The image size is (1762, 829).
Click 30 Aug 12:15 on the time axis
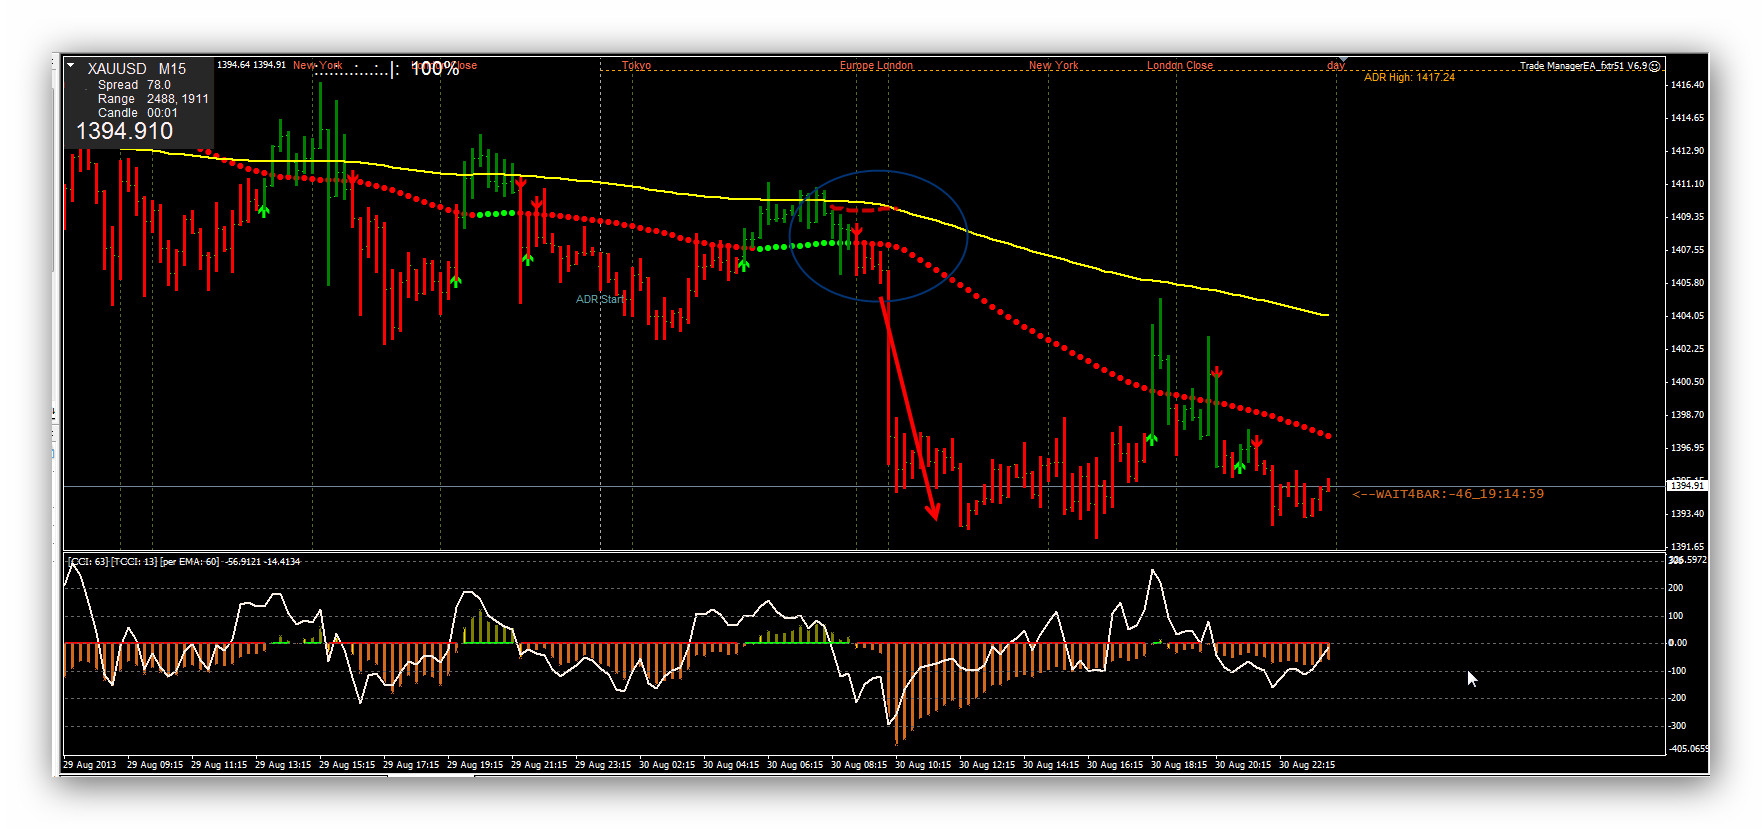coord(987,765)
